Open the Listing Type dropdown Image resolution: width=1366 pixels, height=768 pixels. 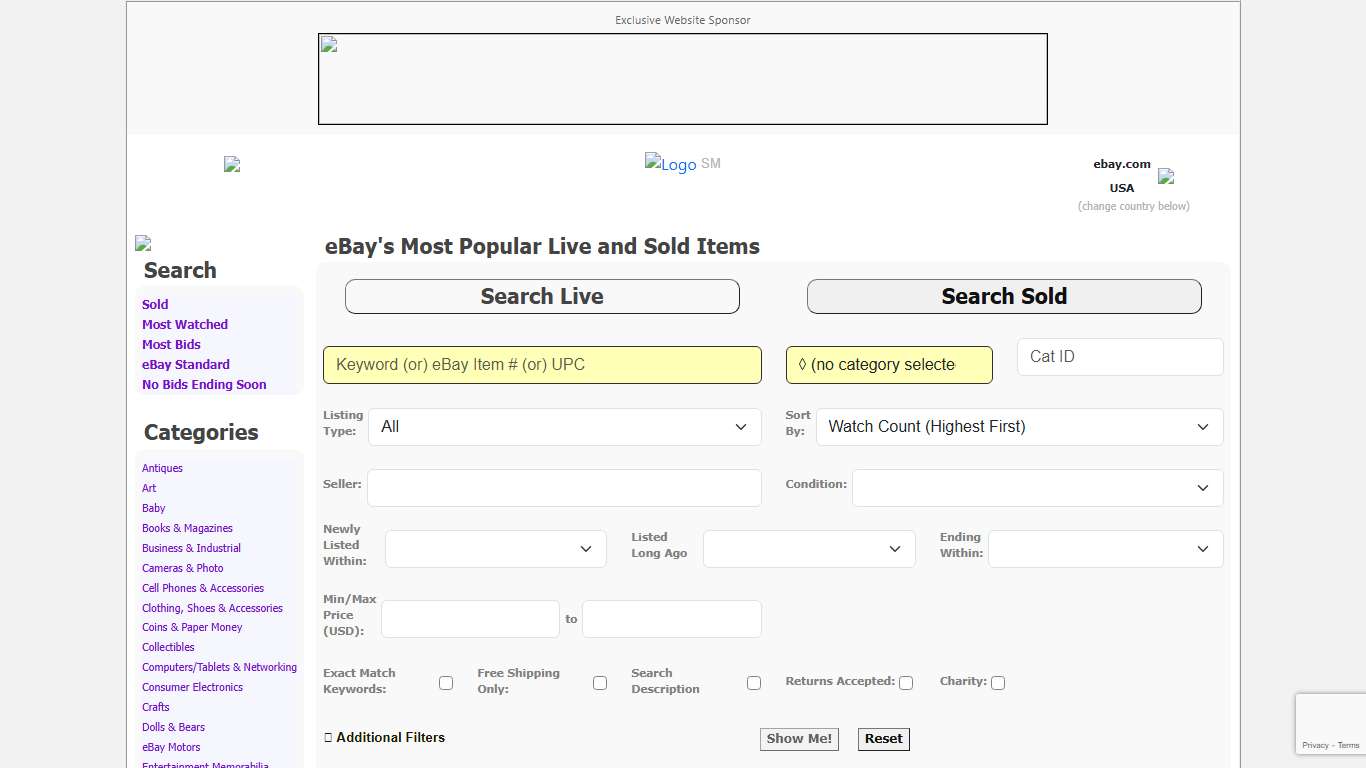pos(564,427)
